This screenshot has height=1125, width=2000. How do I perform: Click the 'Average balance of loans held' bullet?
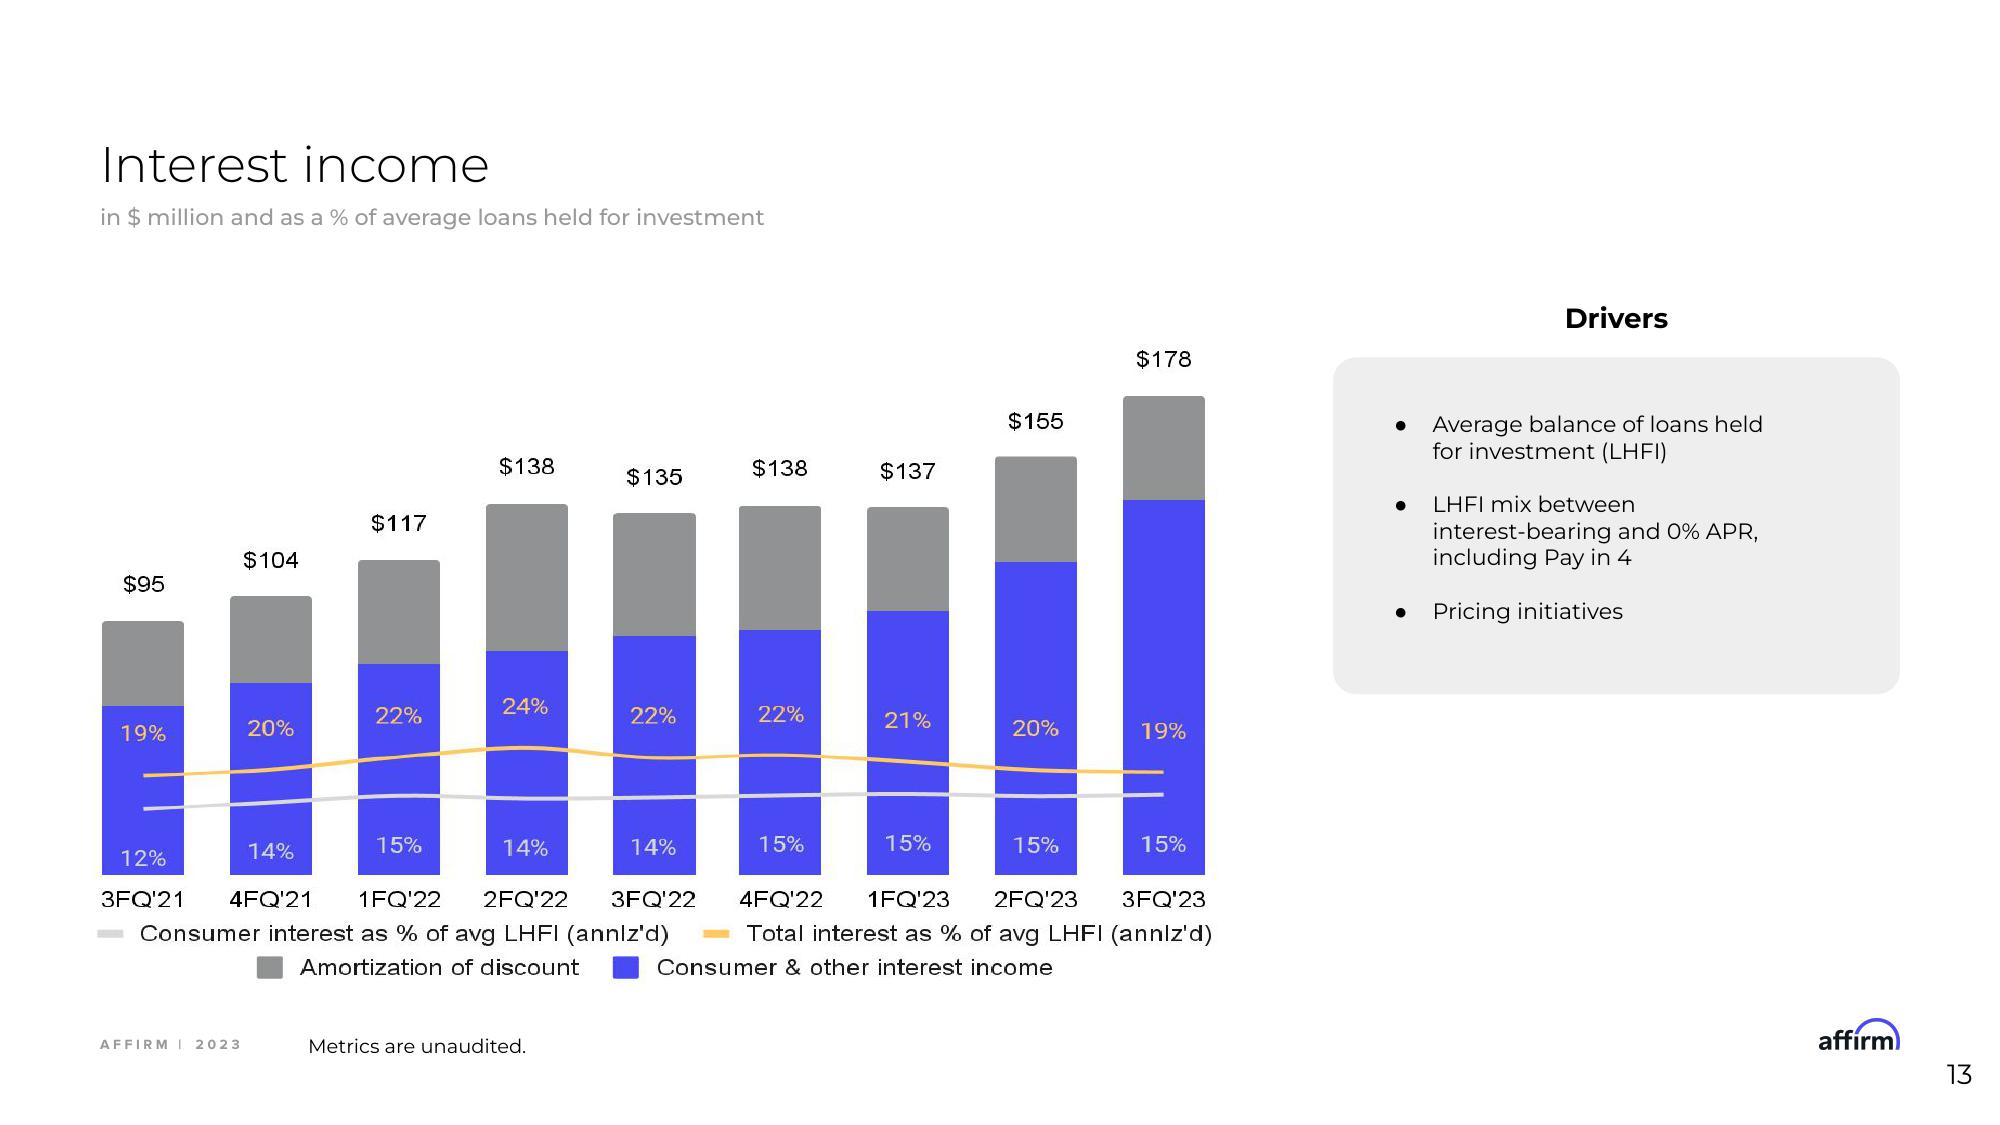pyautogui.click(x=1597, y=437)
